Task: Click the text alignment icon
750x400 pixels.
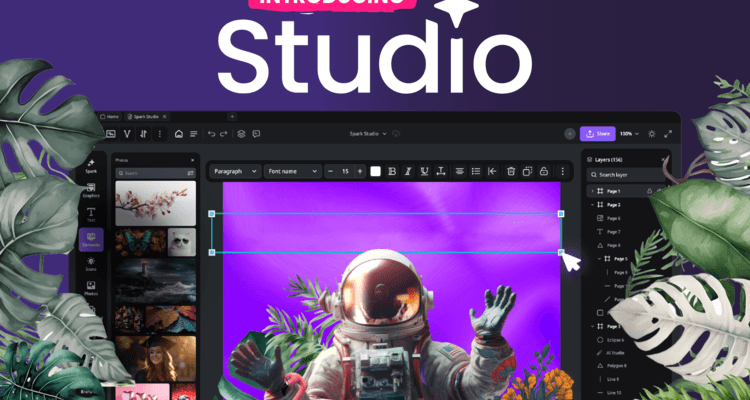Action: 460,171
